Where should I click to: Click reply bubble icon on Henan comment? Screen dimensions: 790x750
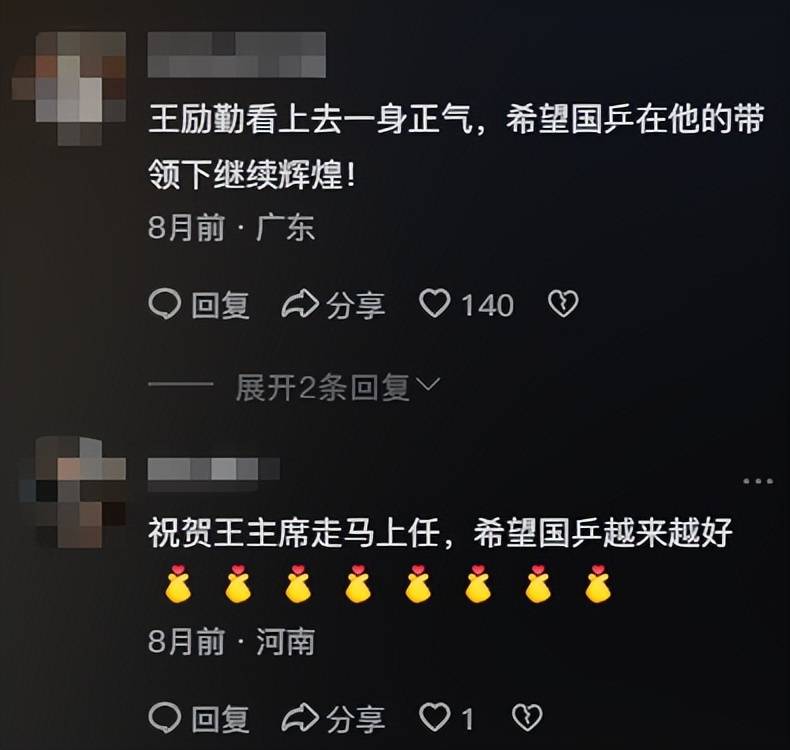pos(165,717)
